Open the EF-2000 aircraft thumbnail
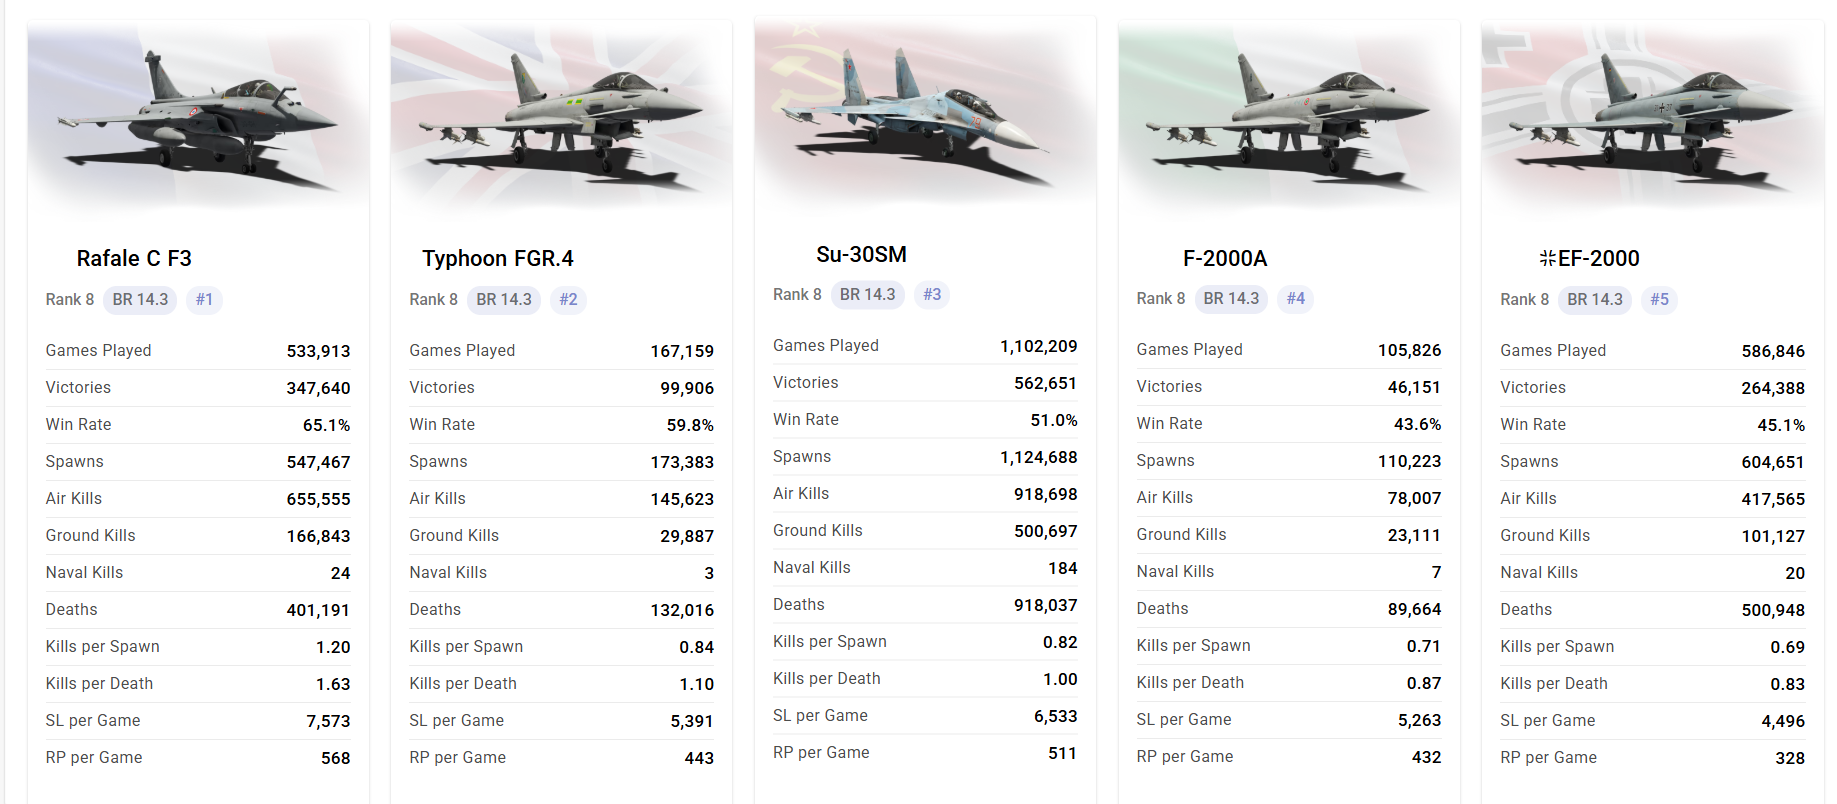The width and height of the screenshot is (1837, 804). pos(1652,115)
